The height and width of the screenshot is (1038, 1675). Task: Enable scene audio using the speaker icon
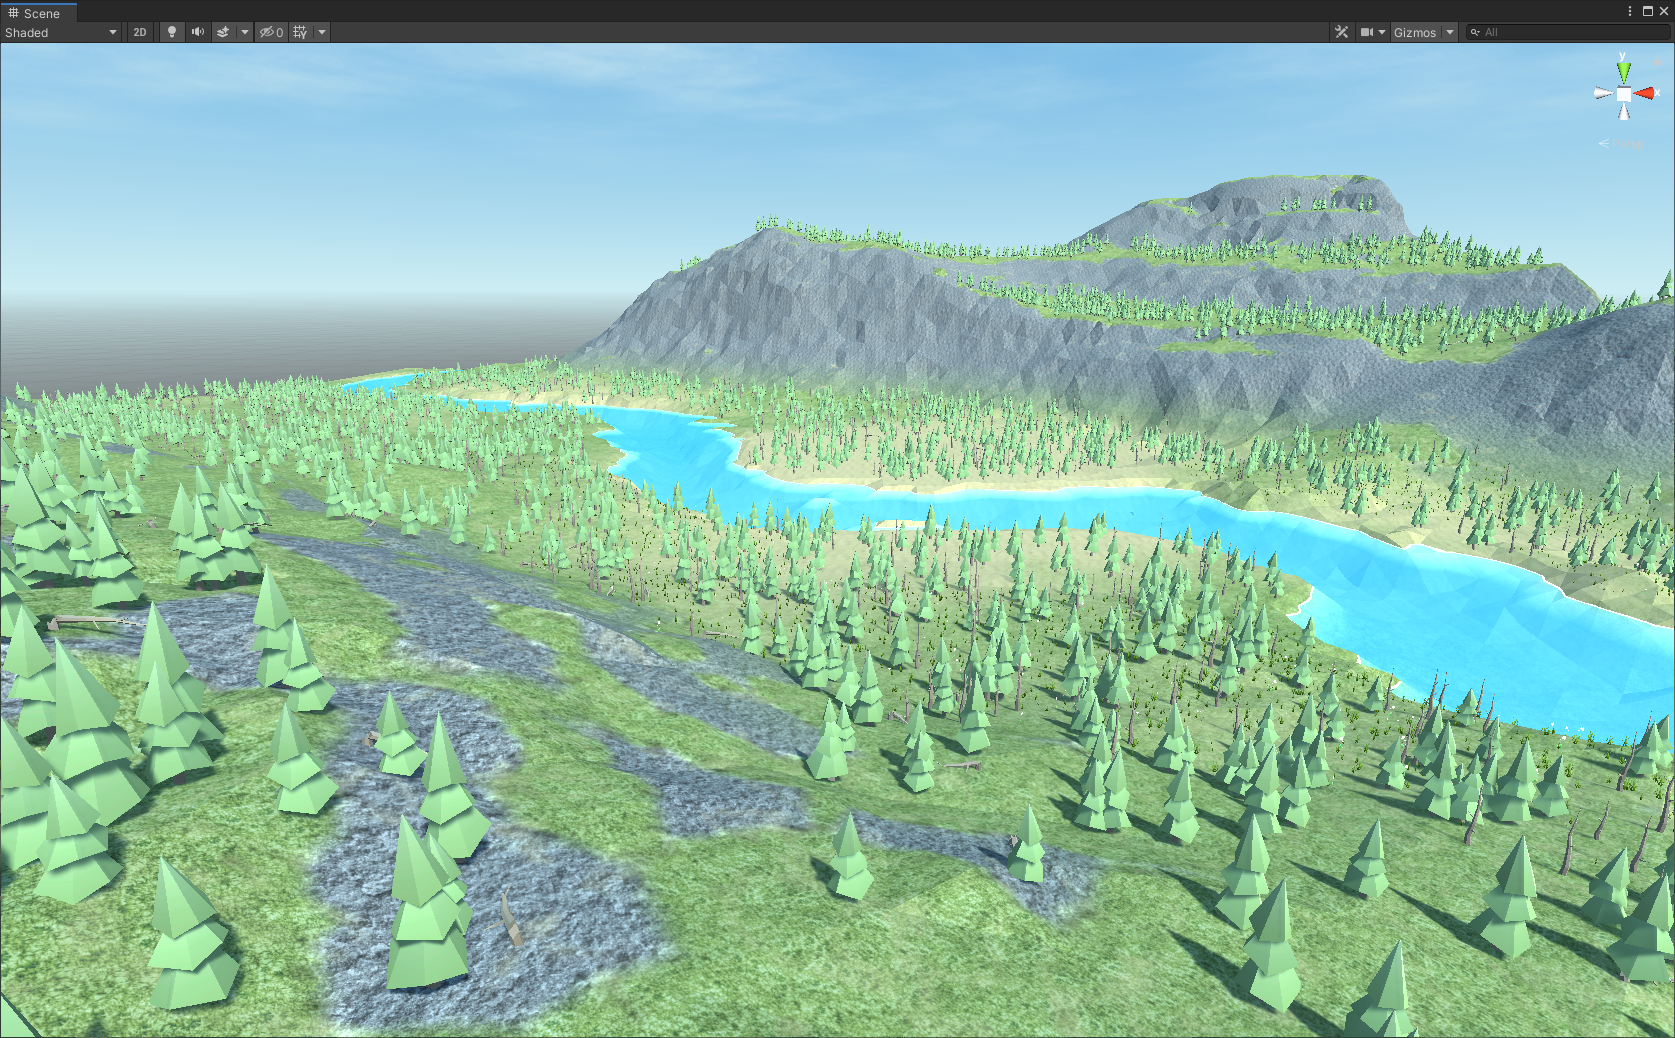[197, 32]
